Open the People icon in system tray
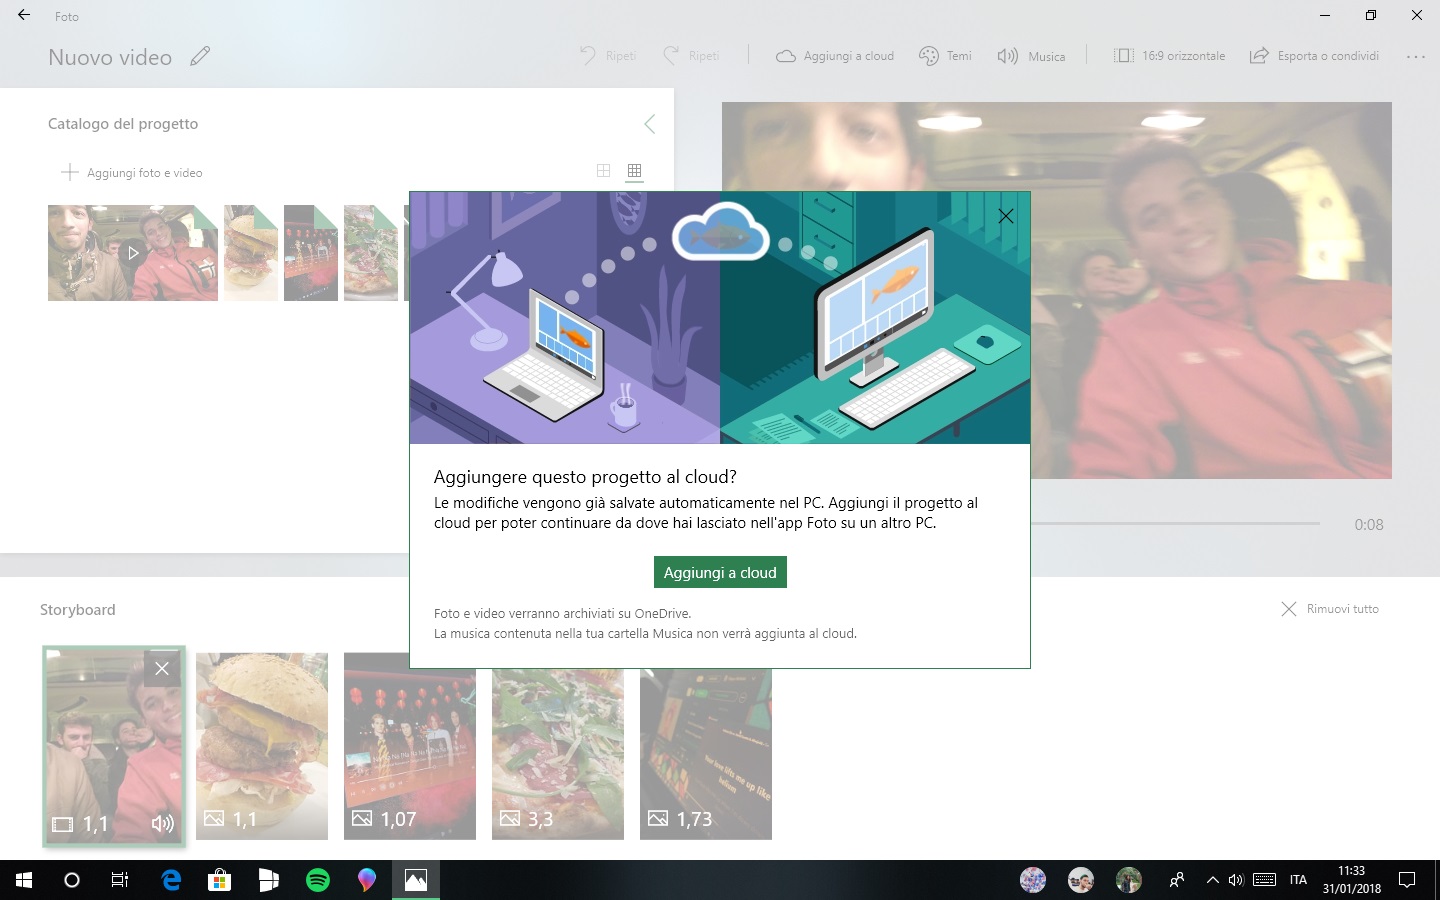Screen dimensions: 1440x900 (x=1177, y=880)
